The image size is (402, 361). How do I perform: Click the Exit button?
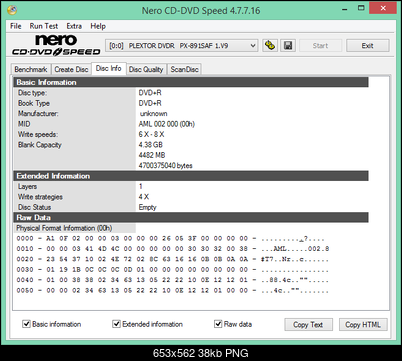click(368, 46)
